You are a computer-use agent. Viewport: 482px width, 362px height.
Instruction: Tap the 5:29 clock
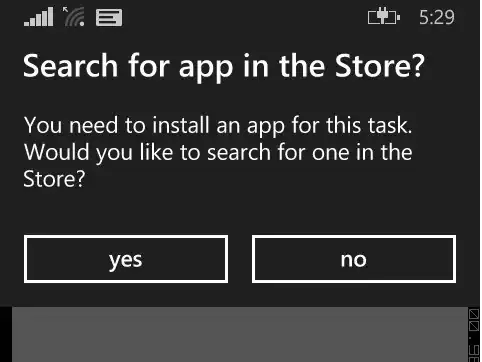click(x=437, y=18)
